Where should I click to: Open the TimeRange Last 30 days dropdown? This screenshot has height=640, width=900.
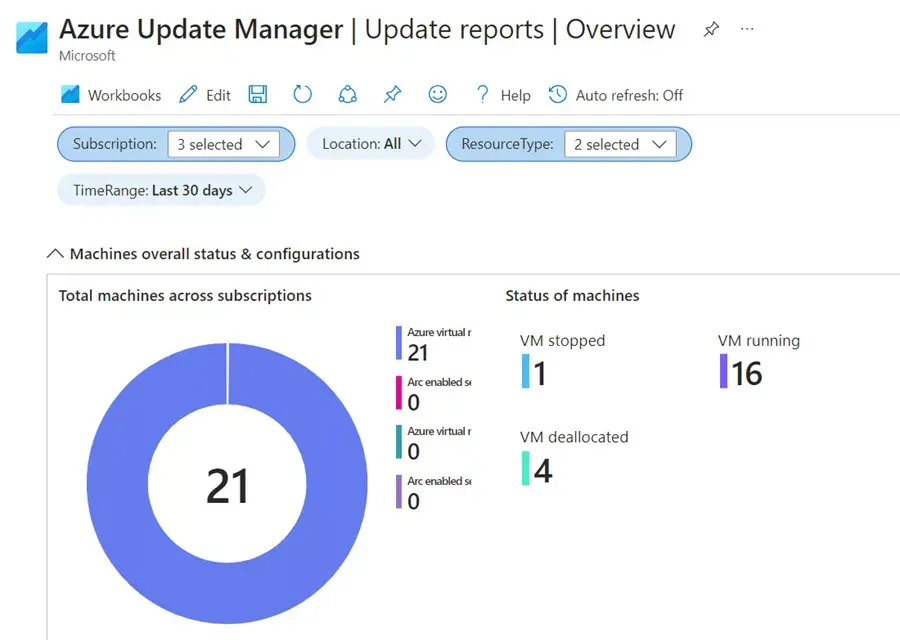click(161, 190)
